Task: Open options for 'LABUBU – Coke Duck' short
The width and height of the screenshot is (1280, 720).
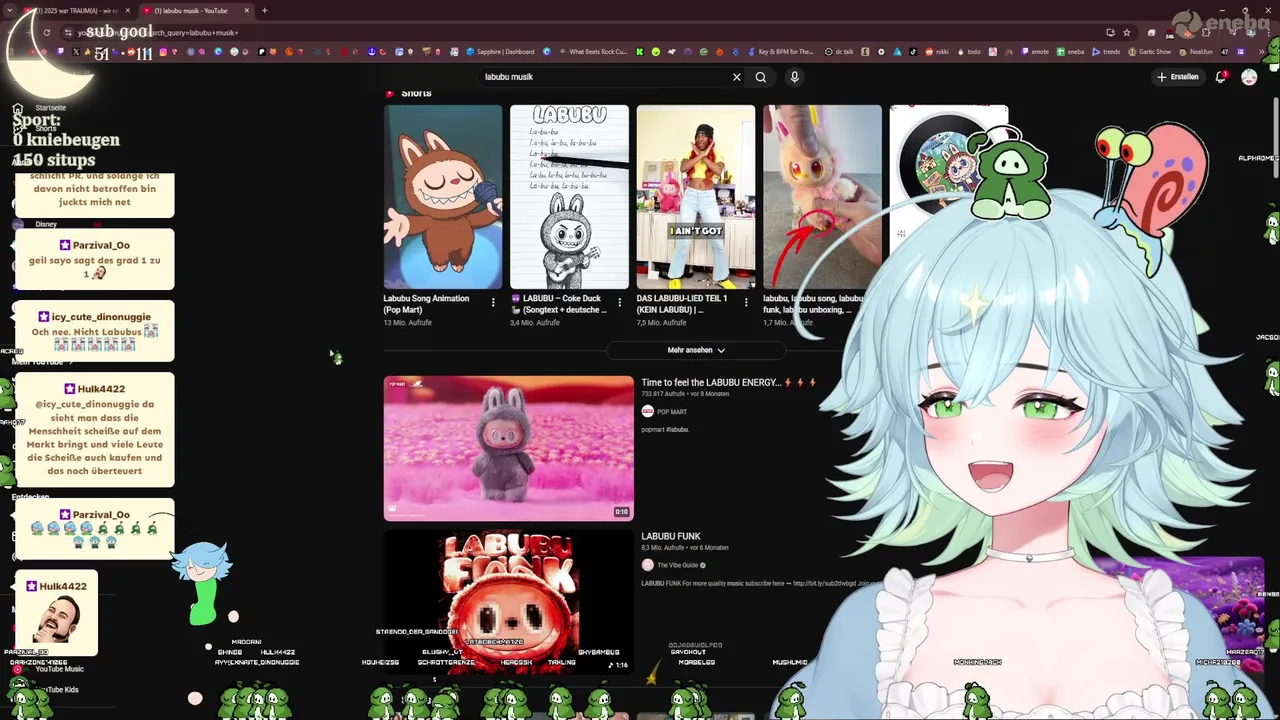Action: point(619,302)
